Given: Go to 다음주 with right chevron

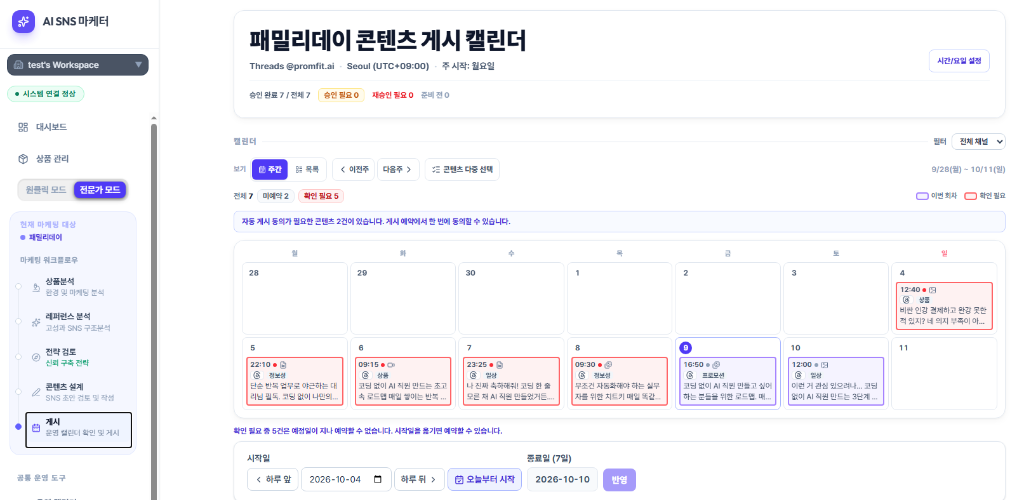Looking at the screenshot, I should pos(398,169).
